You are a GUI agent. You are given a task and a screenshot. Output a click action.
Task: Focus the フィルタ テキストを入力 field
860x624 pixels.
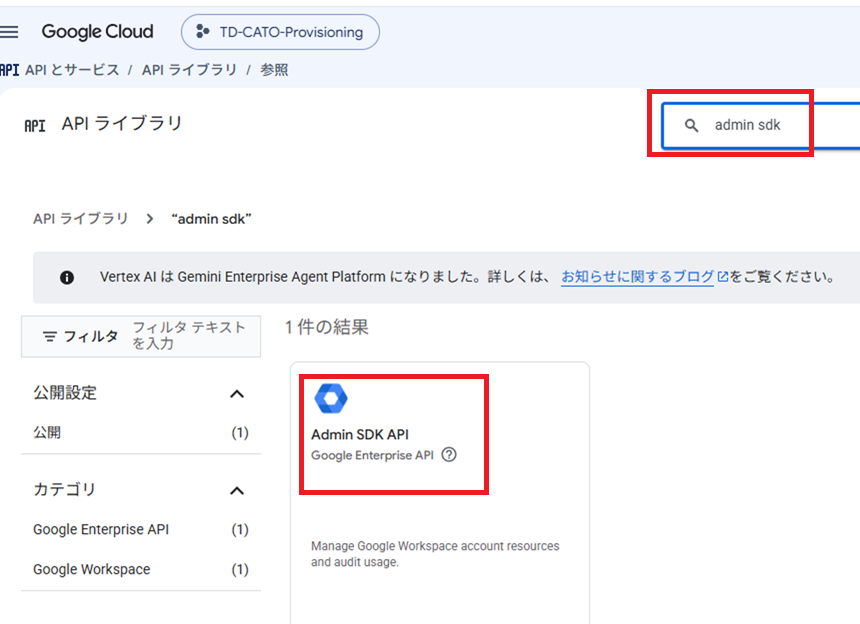click(189, 336)
